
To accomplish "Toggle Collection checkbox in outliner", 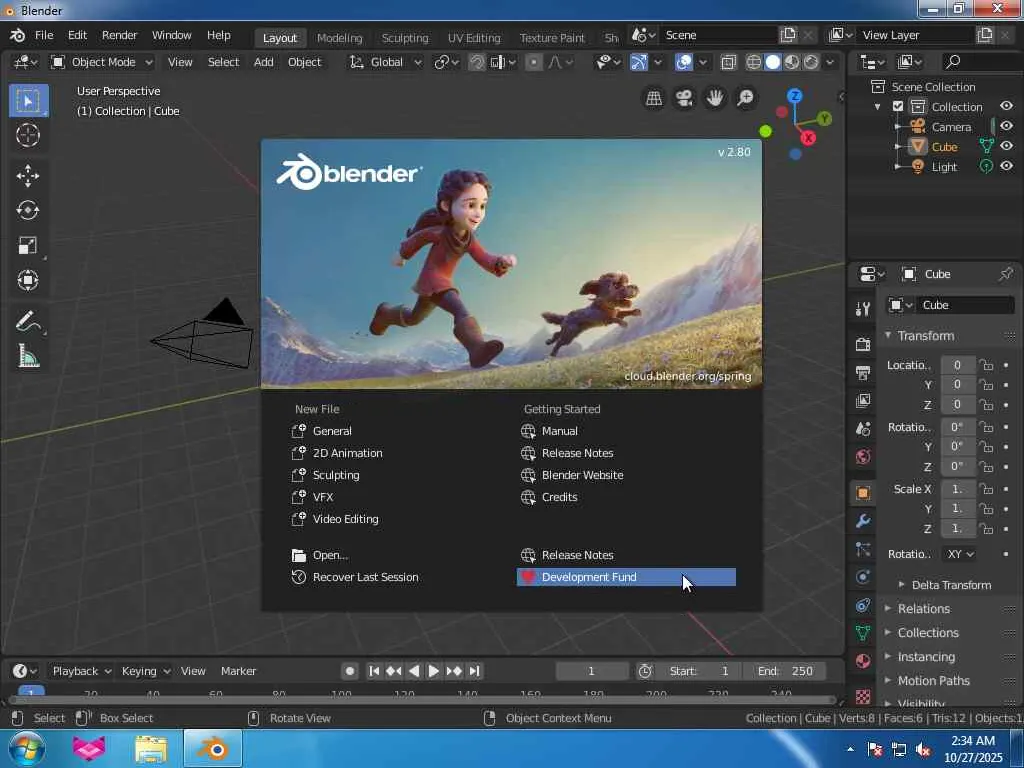I will tap(898, 106).
